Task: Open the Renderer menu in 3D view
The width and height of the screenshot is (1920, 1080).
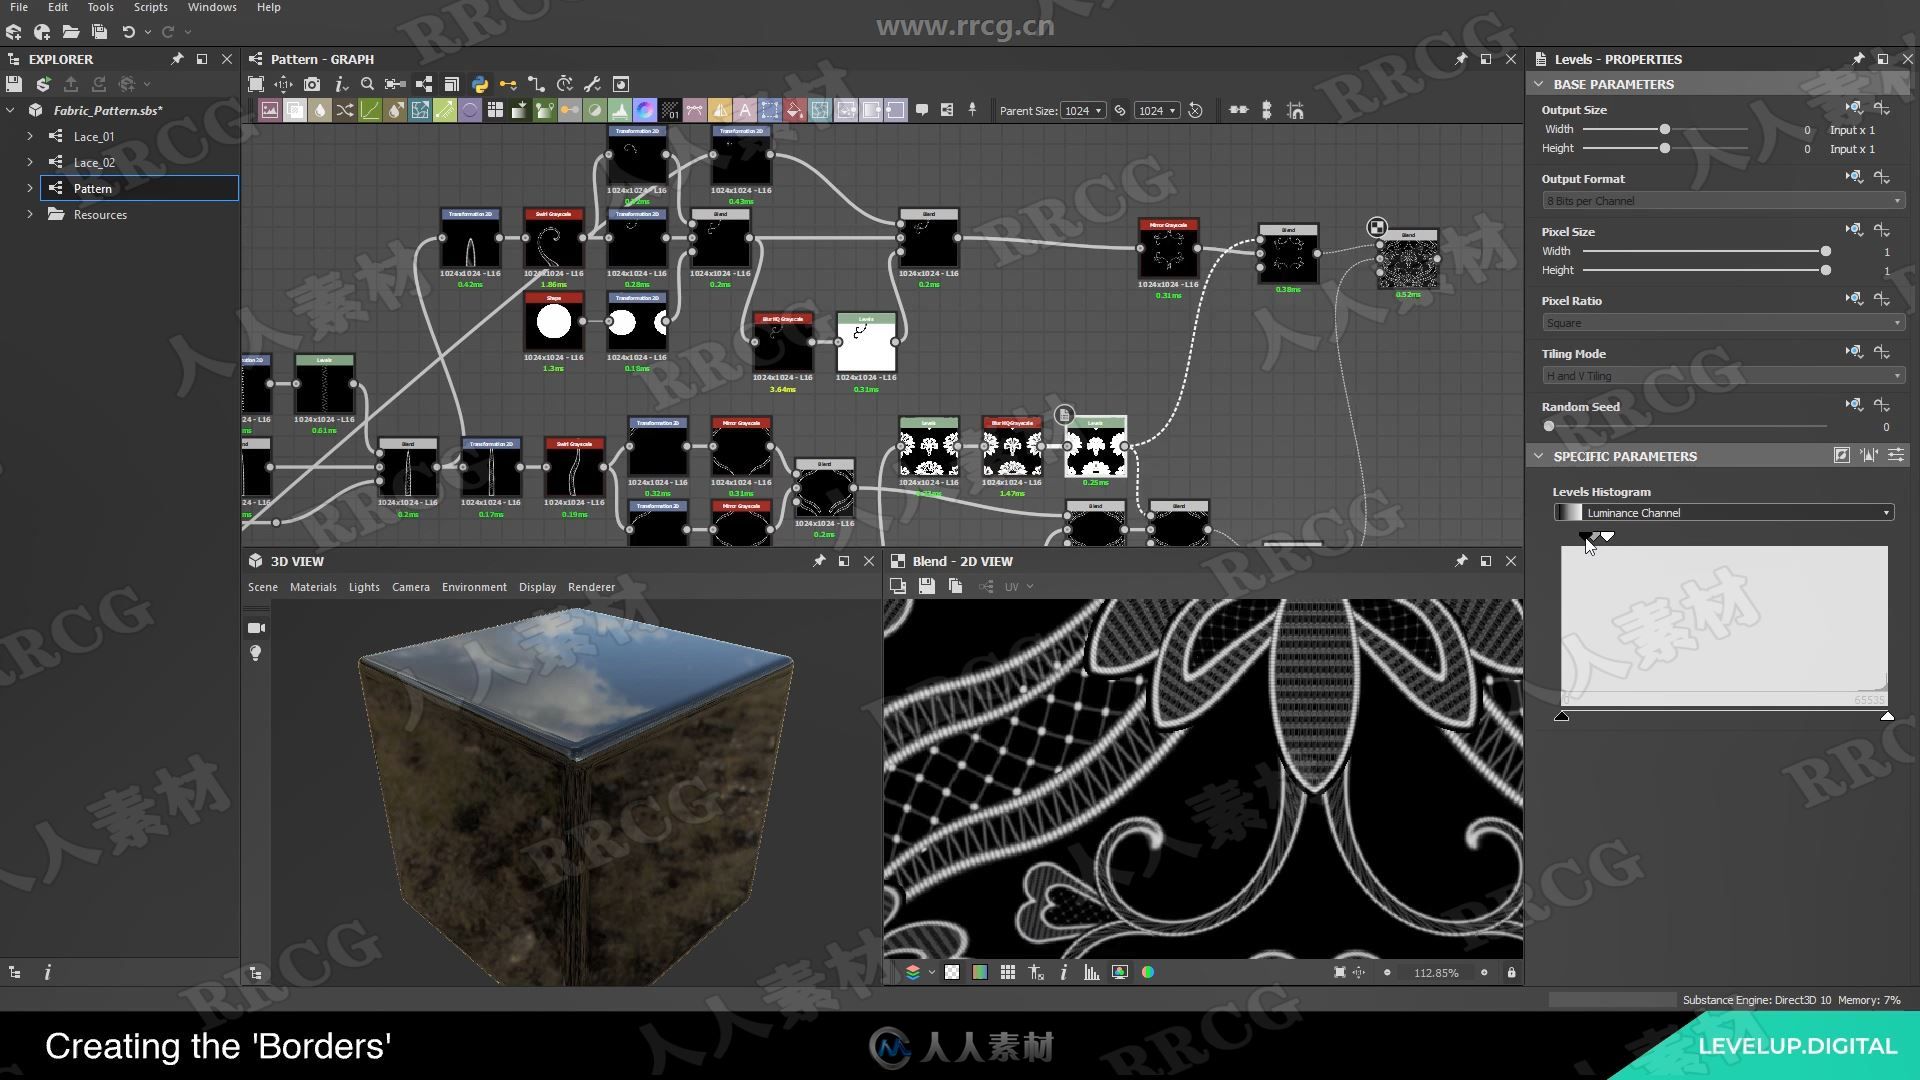Action: pyautogui.click(x=591, y=587)
